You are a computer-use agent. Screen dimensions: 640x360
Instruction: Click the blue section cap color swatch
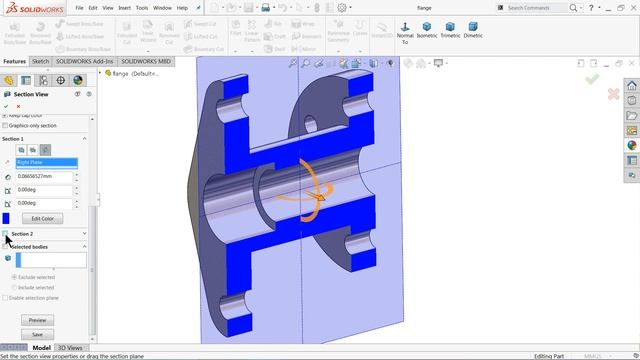(x=6, y=218)
